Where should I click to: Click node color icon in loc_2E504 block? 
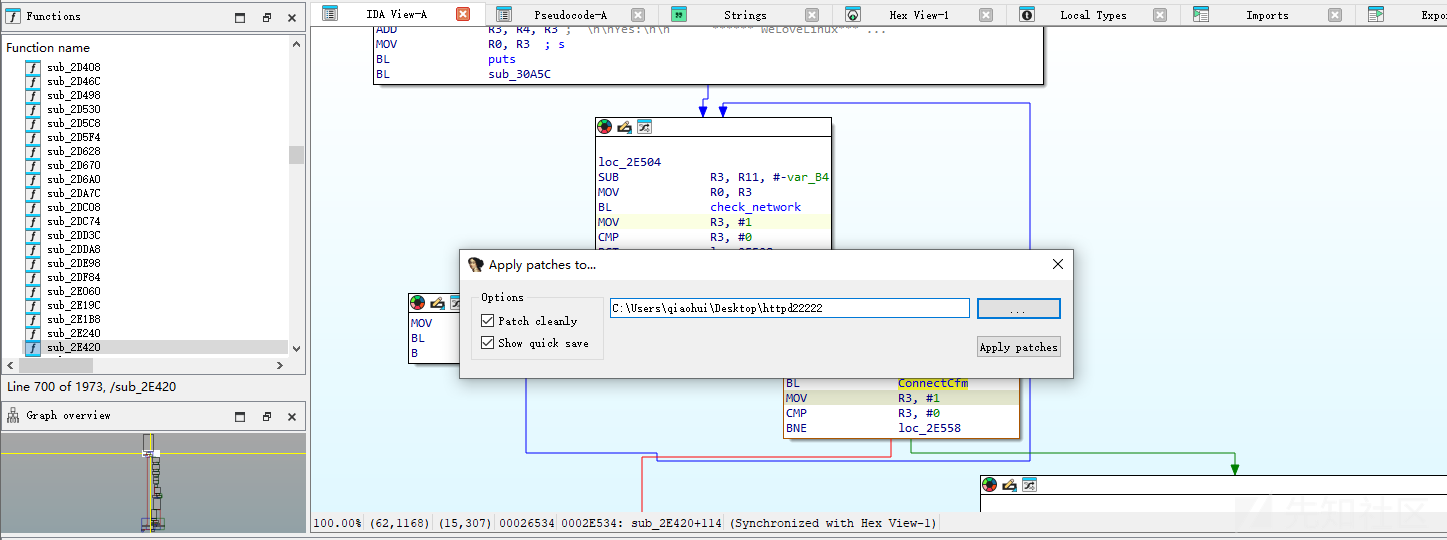(605, 127)
